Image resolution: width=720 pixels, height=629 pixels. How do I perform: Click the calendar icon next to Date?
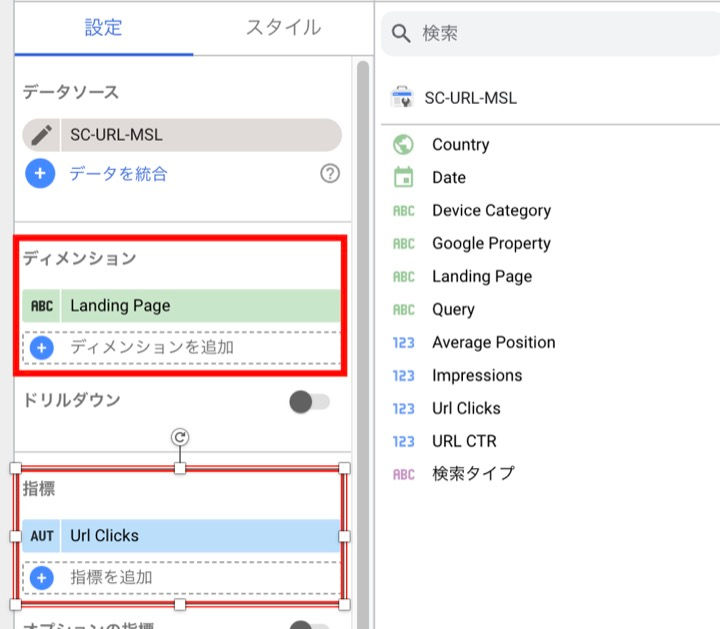tap(403, 177)
